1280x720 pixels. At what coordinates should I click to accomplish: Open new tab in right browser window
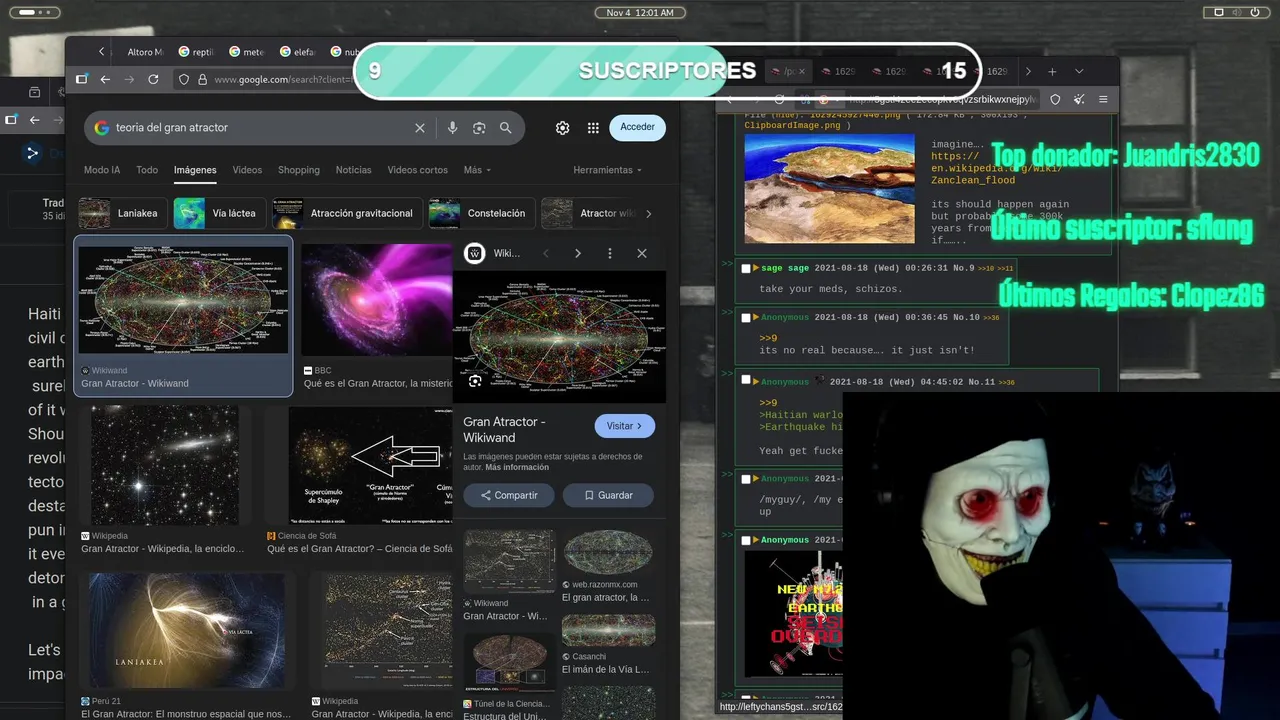pyautogui.click(x=1052, y=72)
